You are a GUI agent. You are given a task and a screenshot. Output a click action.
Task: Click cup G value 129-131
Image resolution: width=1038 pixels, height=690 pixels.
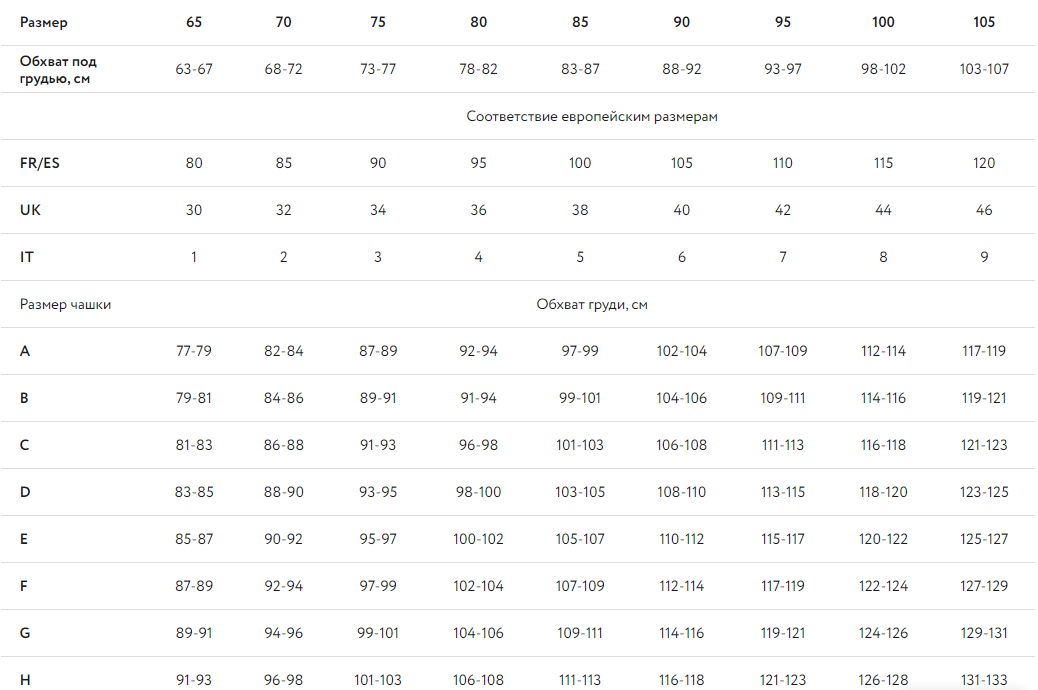click(x=984, y=633)
